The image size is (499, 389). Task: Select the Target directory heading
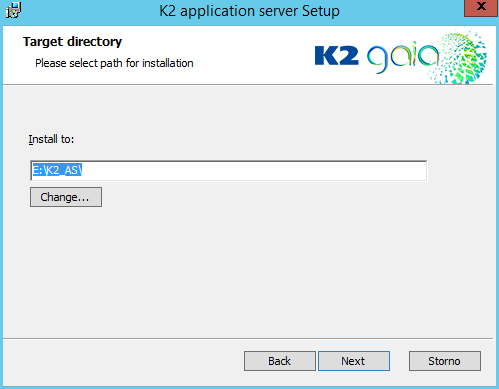coord(72,42)
